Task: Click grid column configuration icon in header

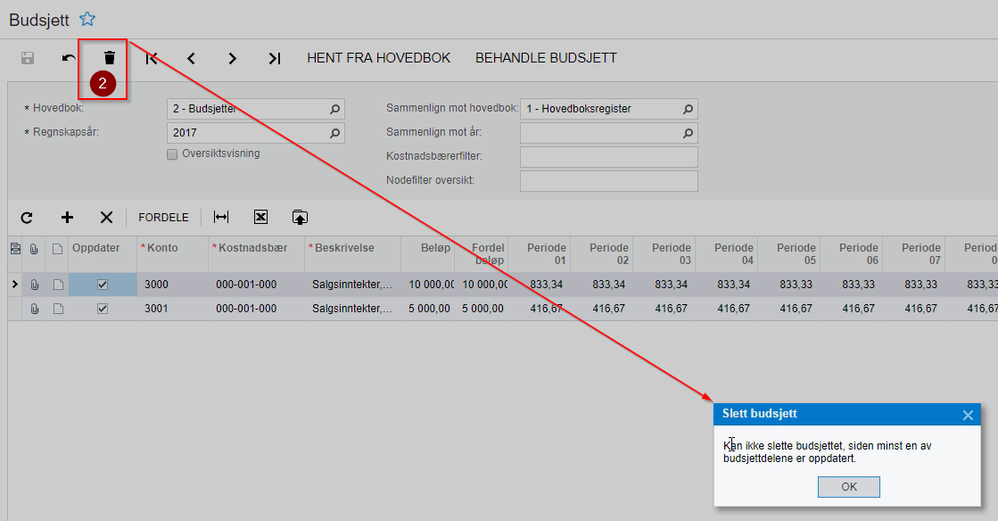Action: pyautogui.click(x=15, y=249)
